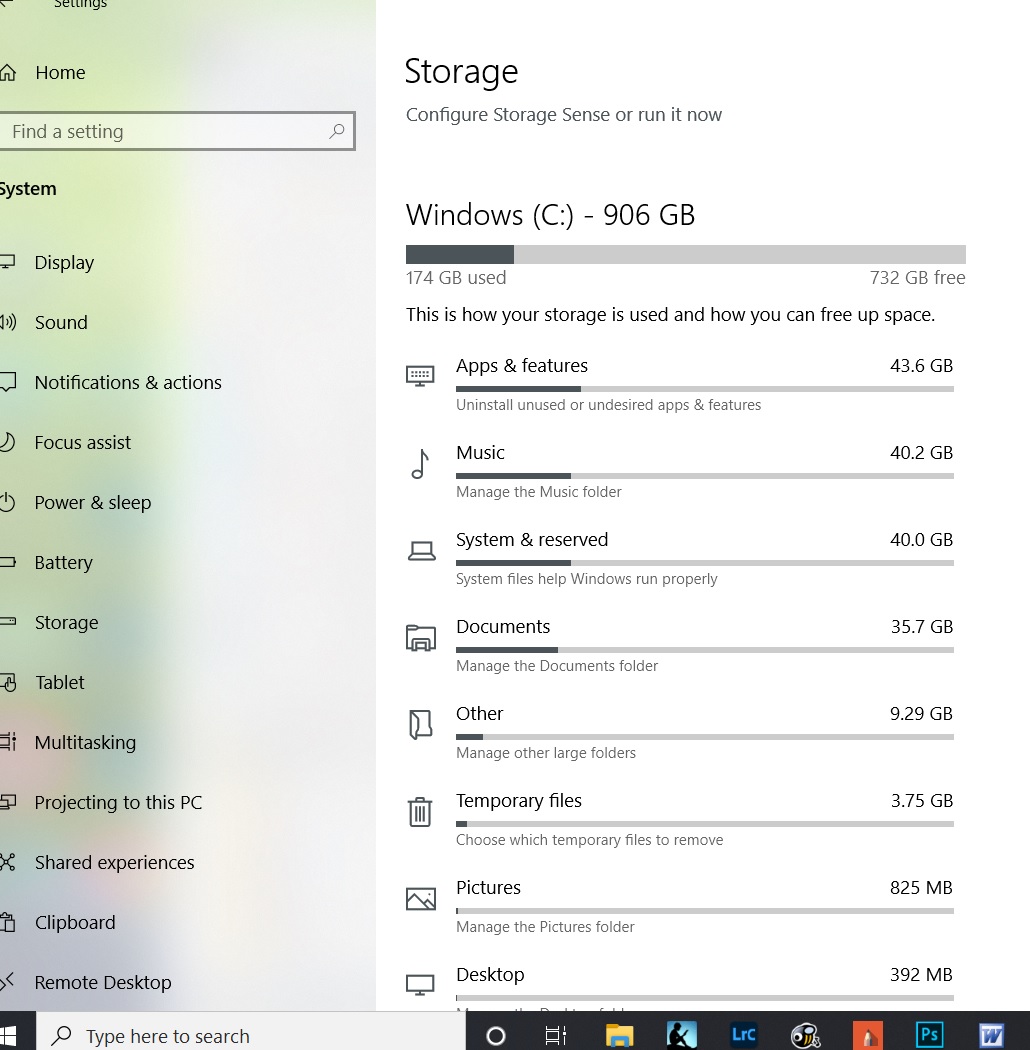Click the Shared experiences icon

[7, 862]
